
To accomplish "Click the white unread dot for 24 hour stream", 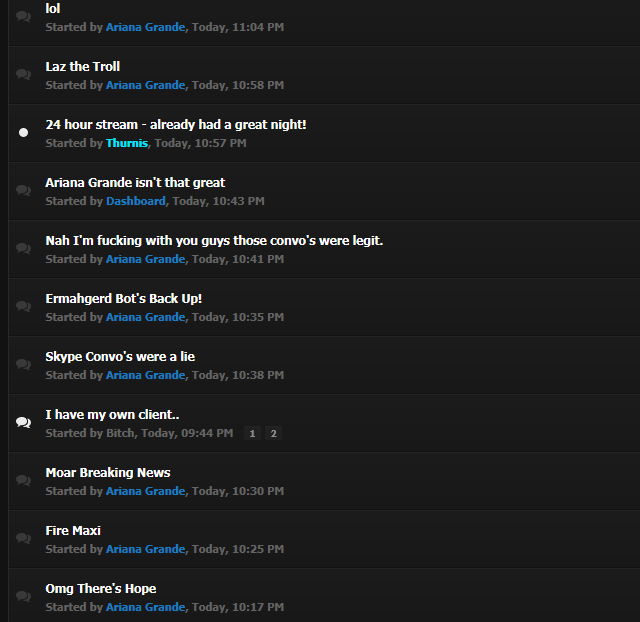I will tap(23, 132).
